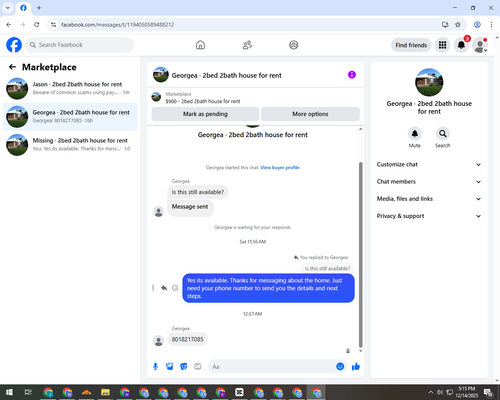This screenshot has height=400, width=500.
Task: Open more options dots beside blue message
Action: 153,288
